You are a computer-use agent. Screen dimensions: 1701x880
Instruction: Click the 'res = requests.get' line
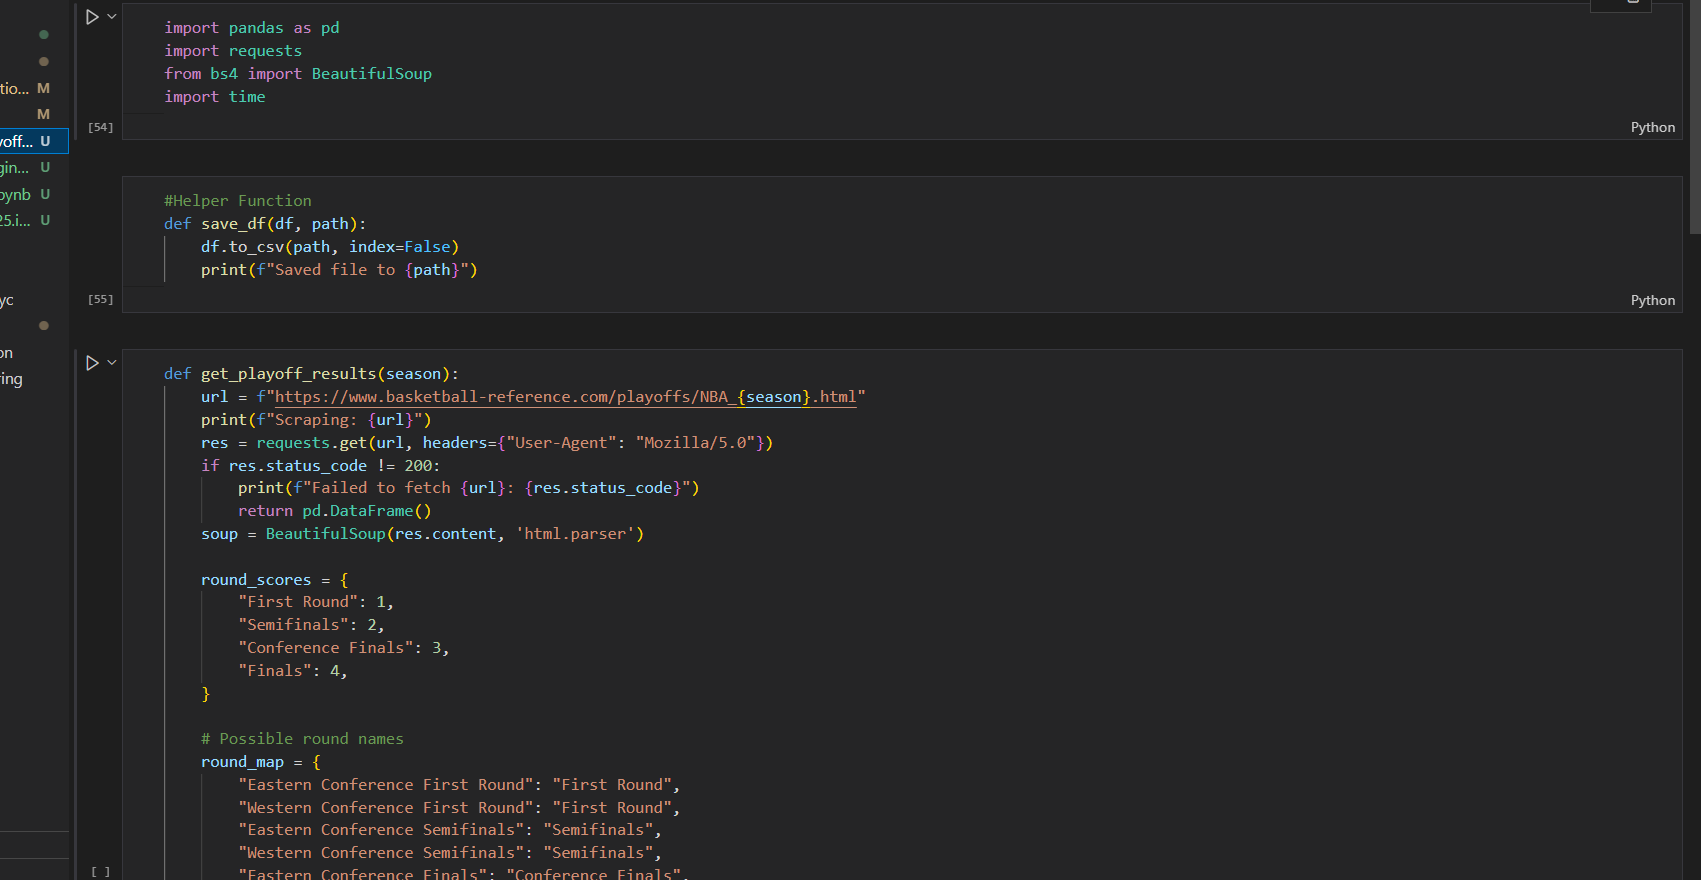[487, 443]
